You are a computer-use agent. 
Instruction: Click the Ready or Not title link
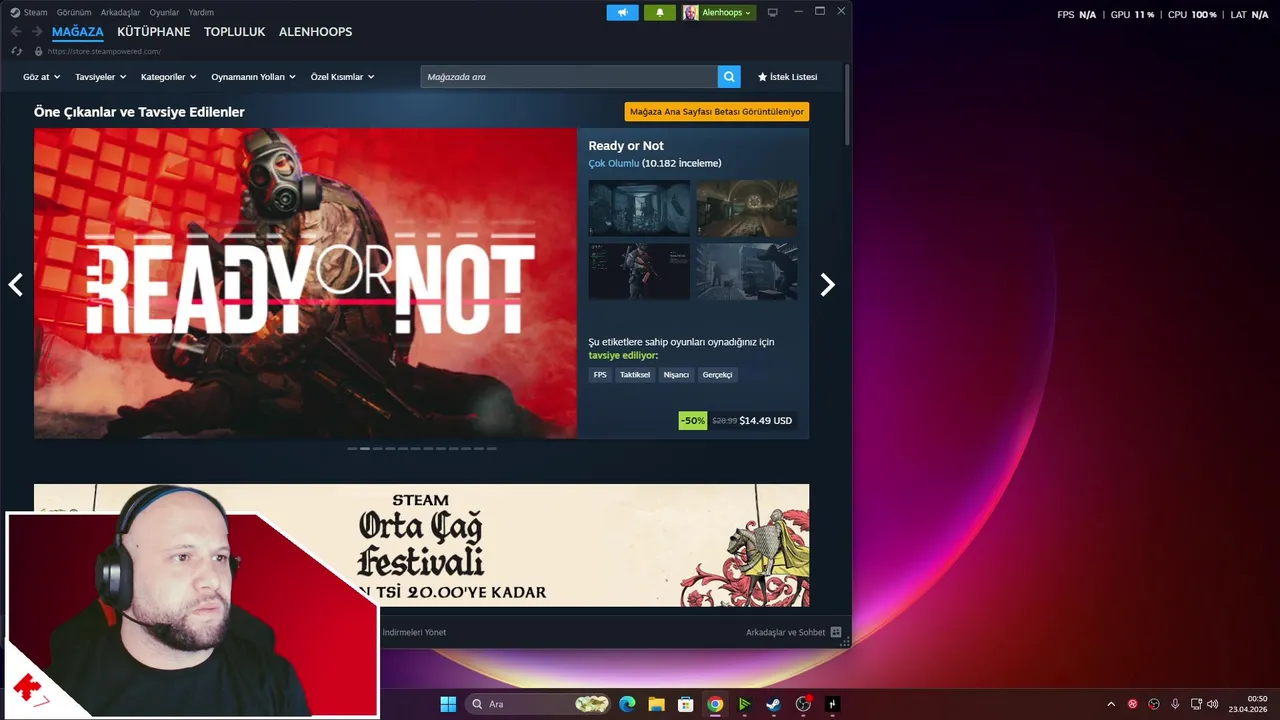pos(626,146)
